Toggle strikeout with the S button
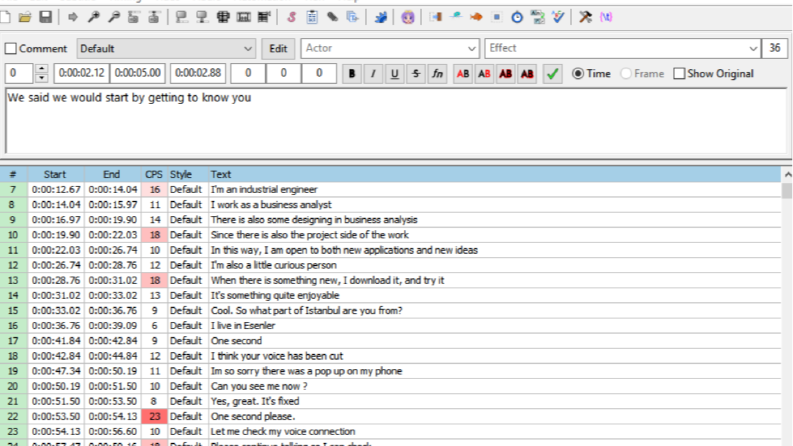793x446 pixels. (416, 74)
